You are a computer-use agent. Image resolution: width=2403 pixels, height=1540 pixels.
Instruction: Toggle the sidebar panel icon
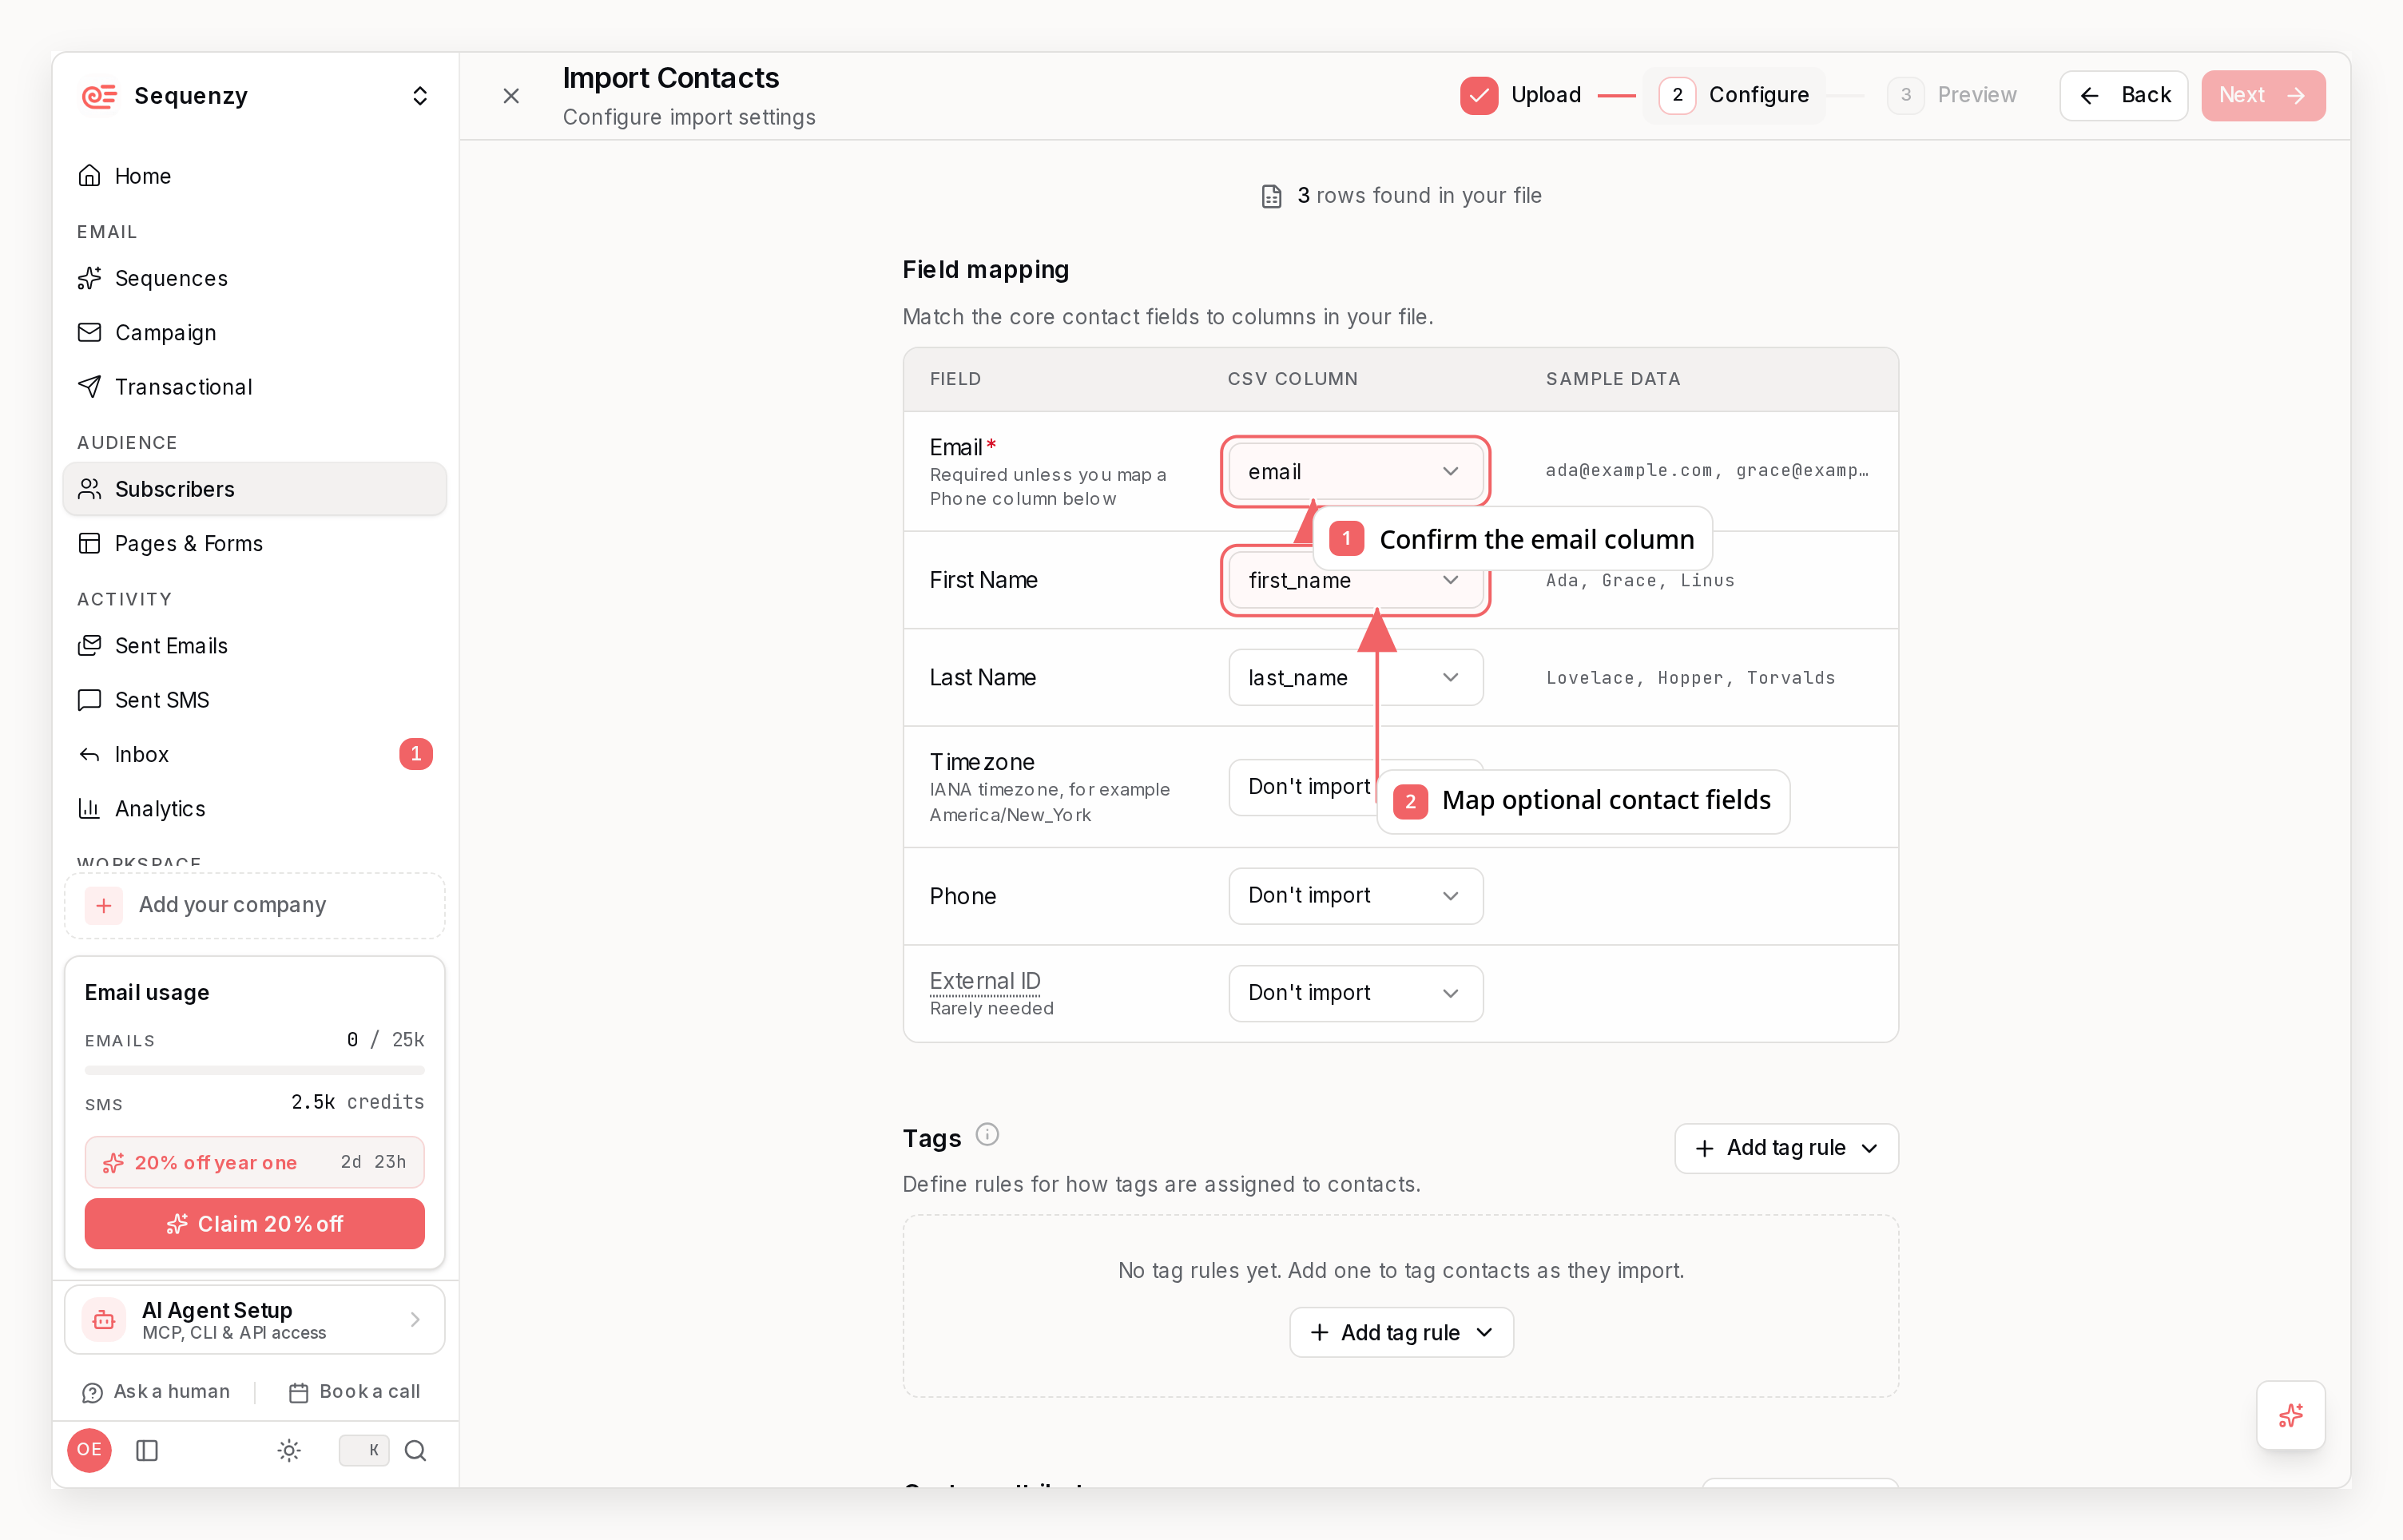pos(147,1450)
